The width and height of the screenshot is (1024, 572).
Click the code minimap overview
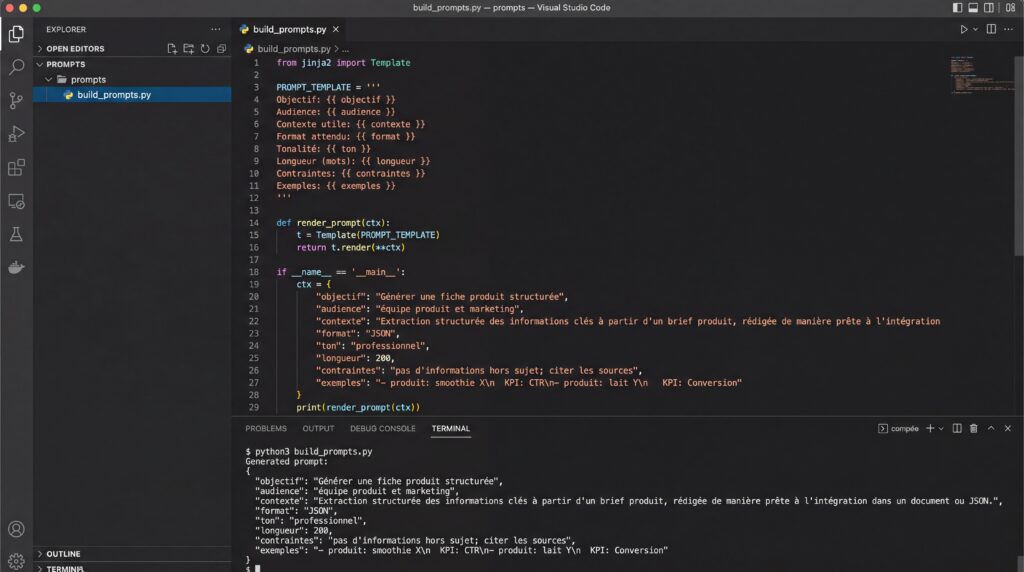982,75
